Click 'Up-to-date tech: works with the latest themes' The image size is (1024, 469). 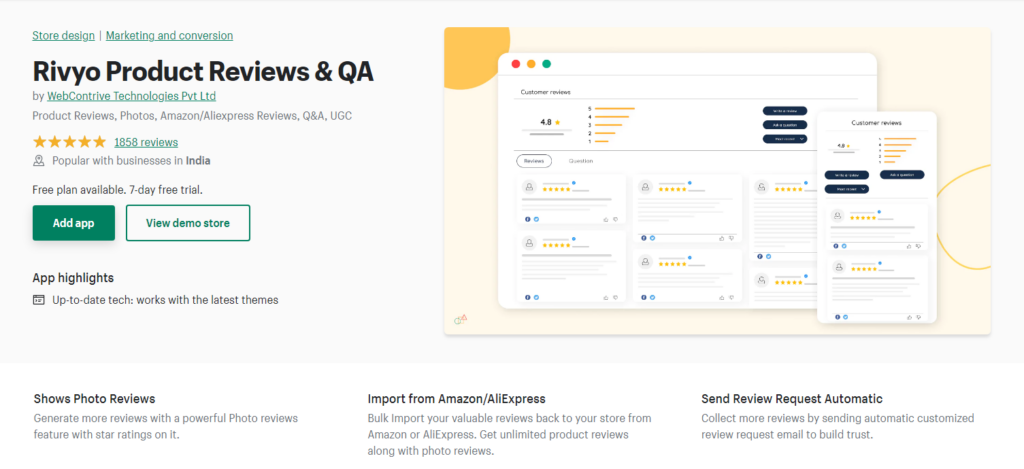(165, 300)
